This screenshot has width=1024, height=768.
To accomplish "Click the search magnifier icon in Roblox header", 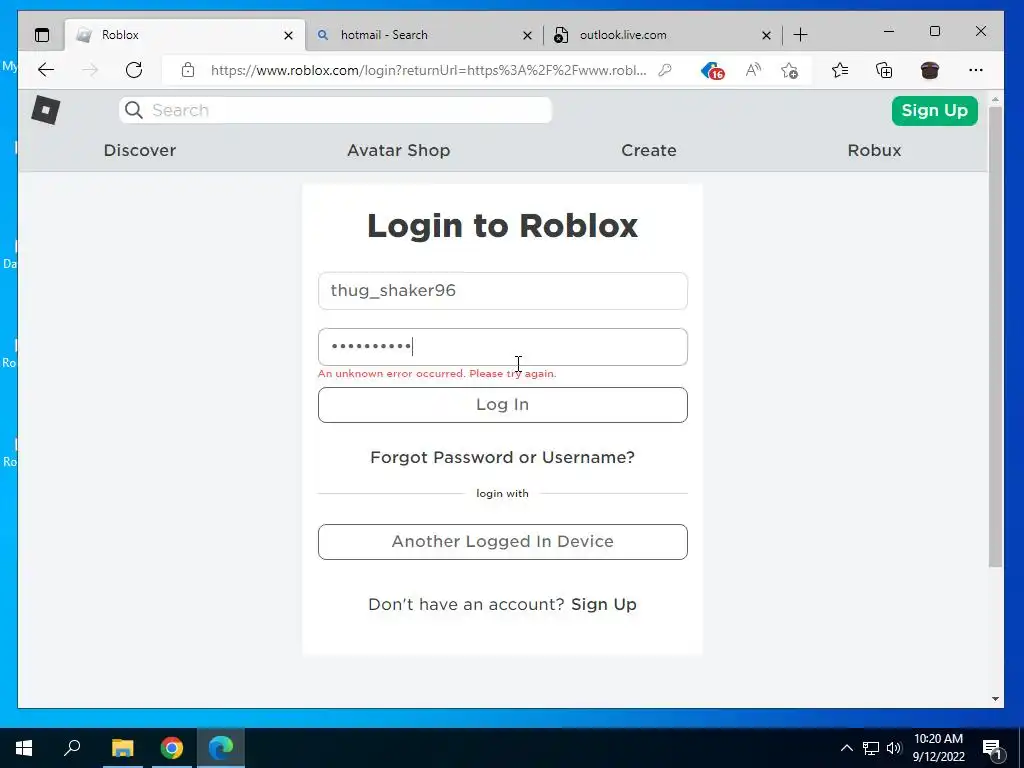I will pyautogui.click(x=133, y=110).
